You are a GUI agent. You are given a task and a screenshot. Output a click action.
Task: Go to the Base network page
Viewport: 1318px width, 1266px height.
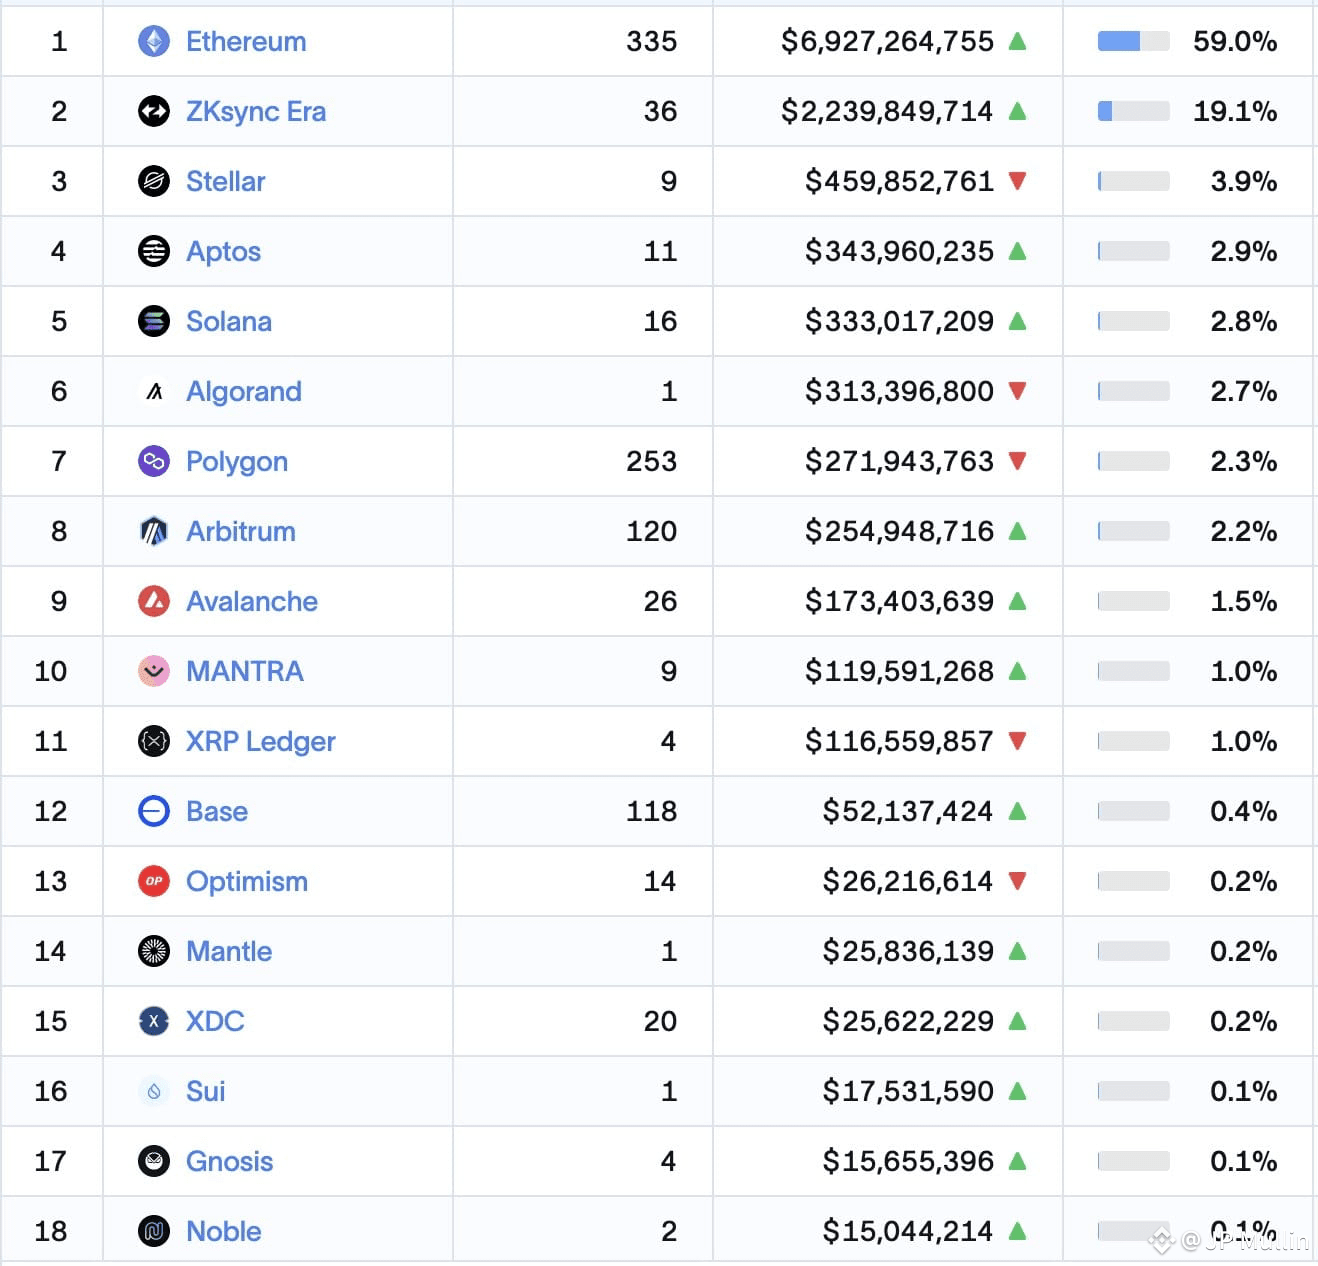click(x=217, y=811)
